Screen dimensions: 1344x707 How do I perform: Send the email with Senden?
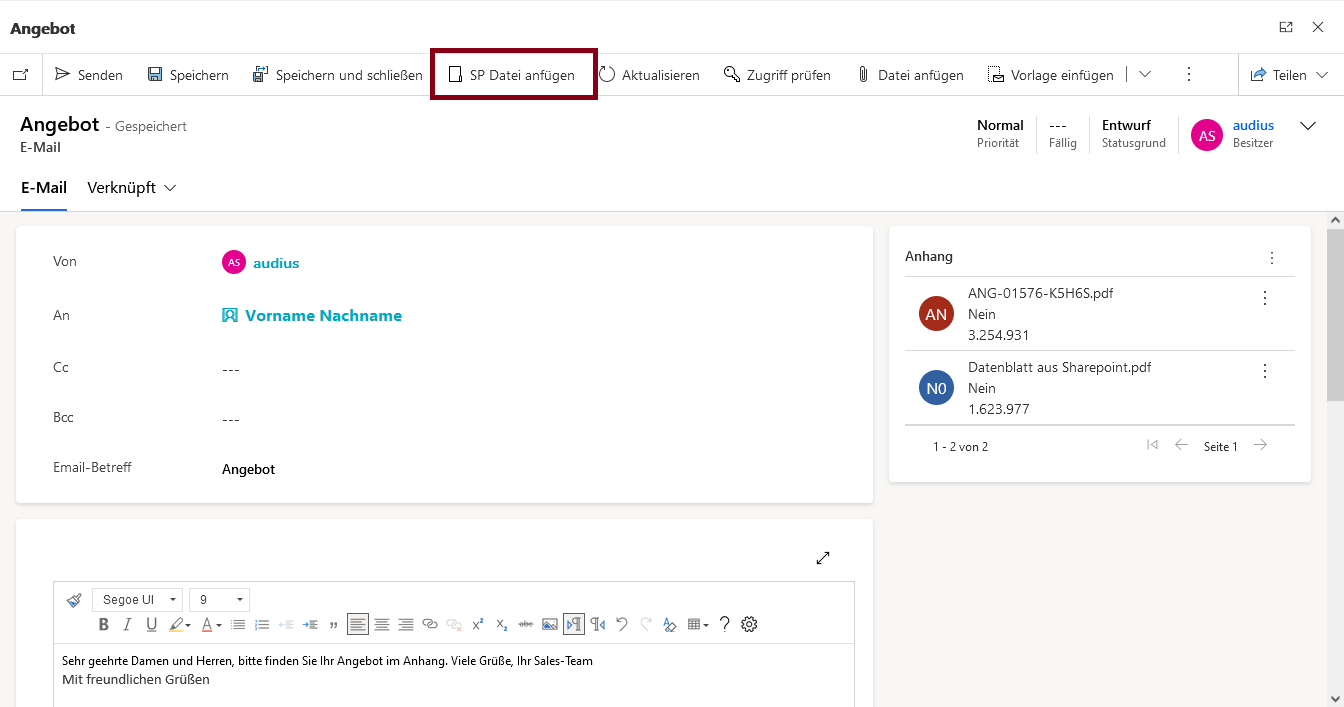(89, 75)
